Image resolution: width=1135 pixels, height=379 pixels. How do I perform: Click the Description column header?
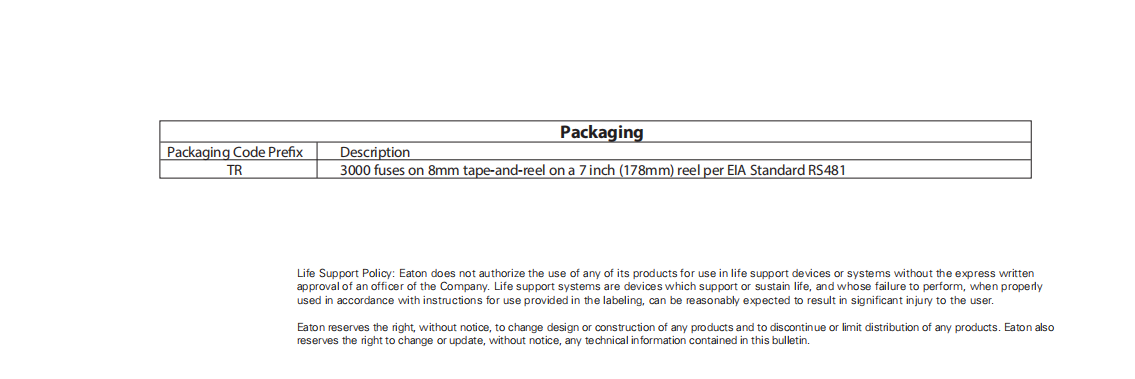tap(375, 153)
